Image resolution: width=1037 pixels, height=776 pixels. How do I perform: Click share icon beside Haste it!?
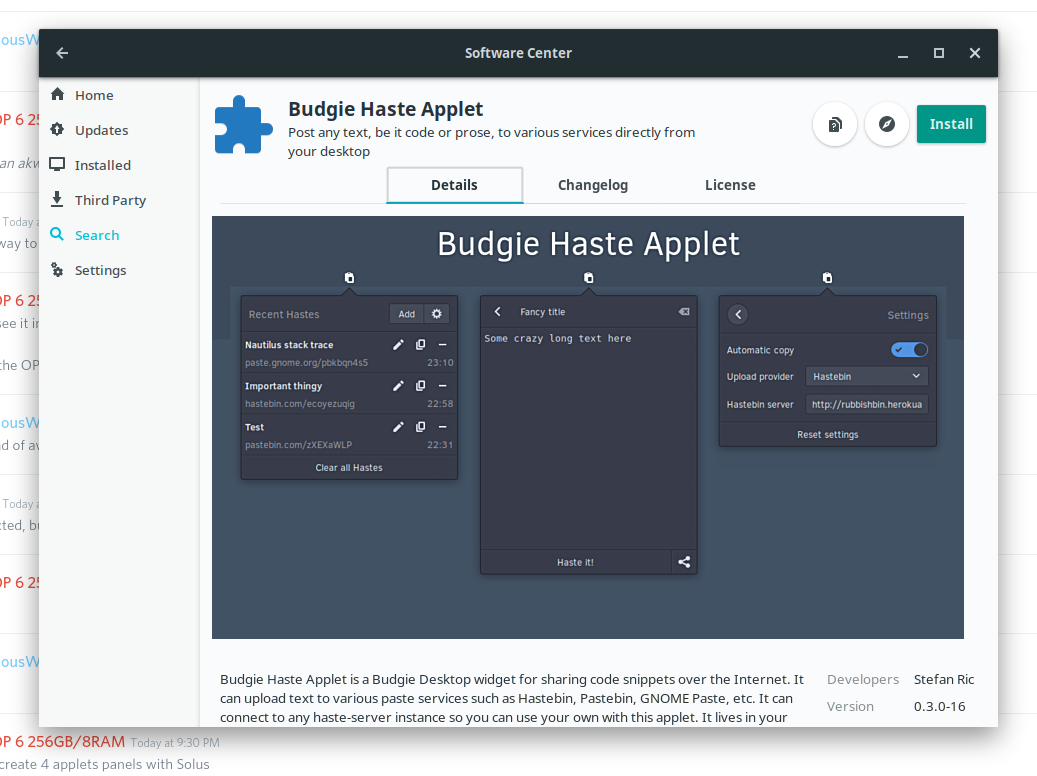(684, 562)
